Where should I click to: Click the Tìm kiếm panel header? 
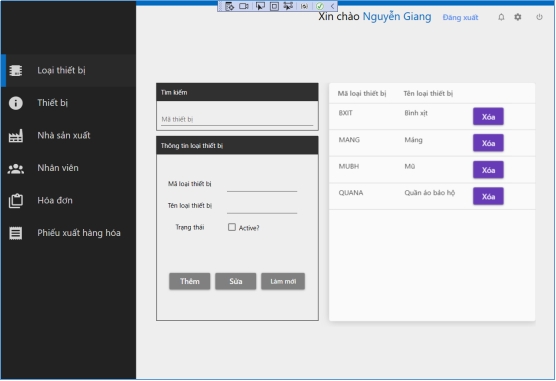(237, 93)
